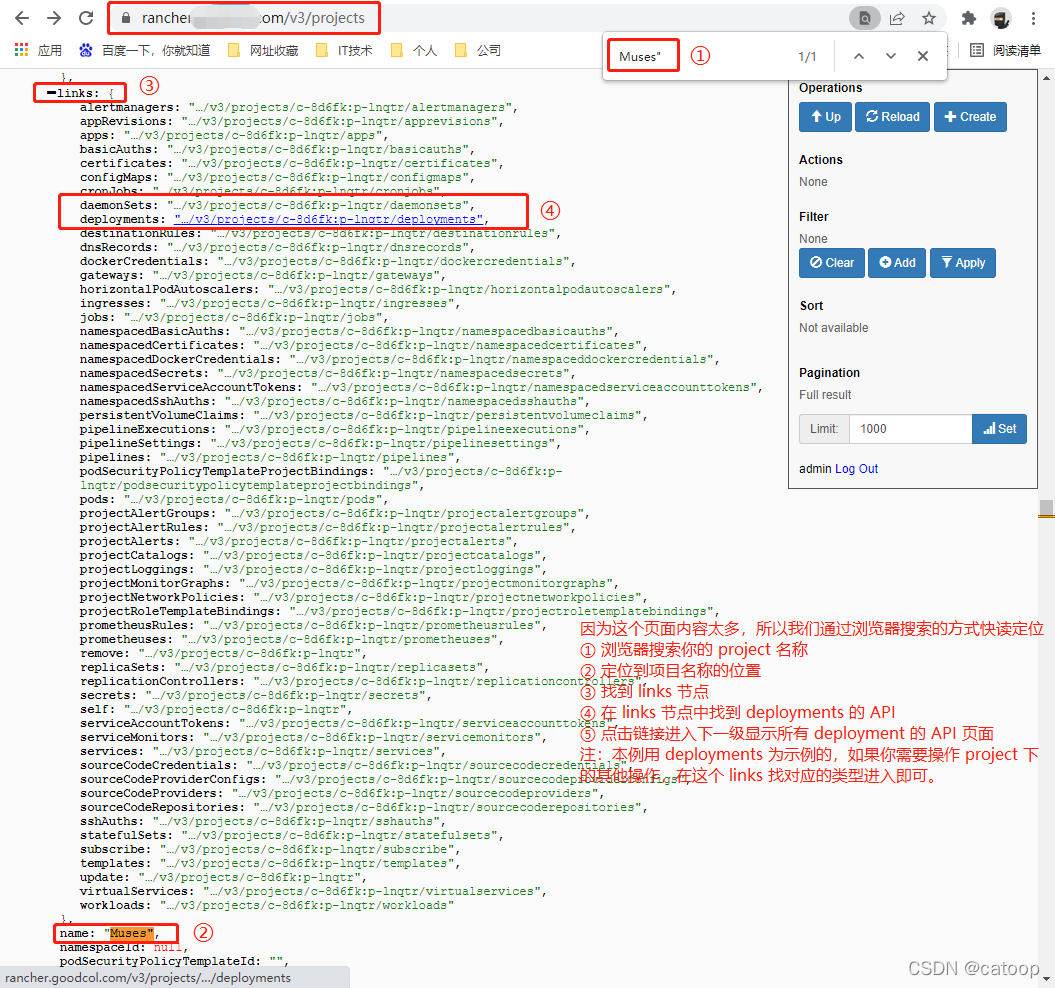Image resolution: width=1055 pixels, height=988 pixels.
Task: Open the 阅读清单 reading list
Action: tap(1005, 50)
